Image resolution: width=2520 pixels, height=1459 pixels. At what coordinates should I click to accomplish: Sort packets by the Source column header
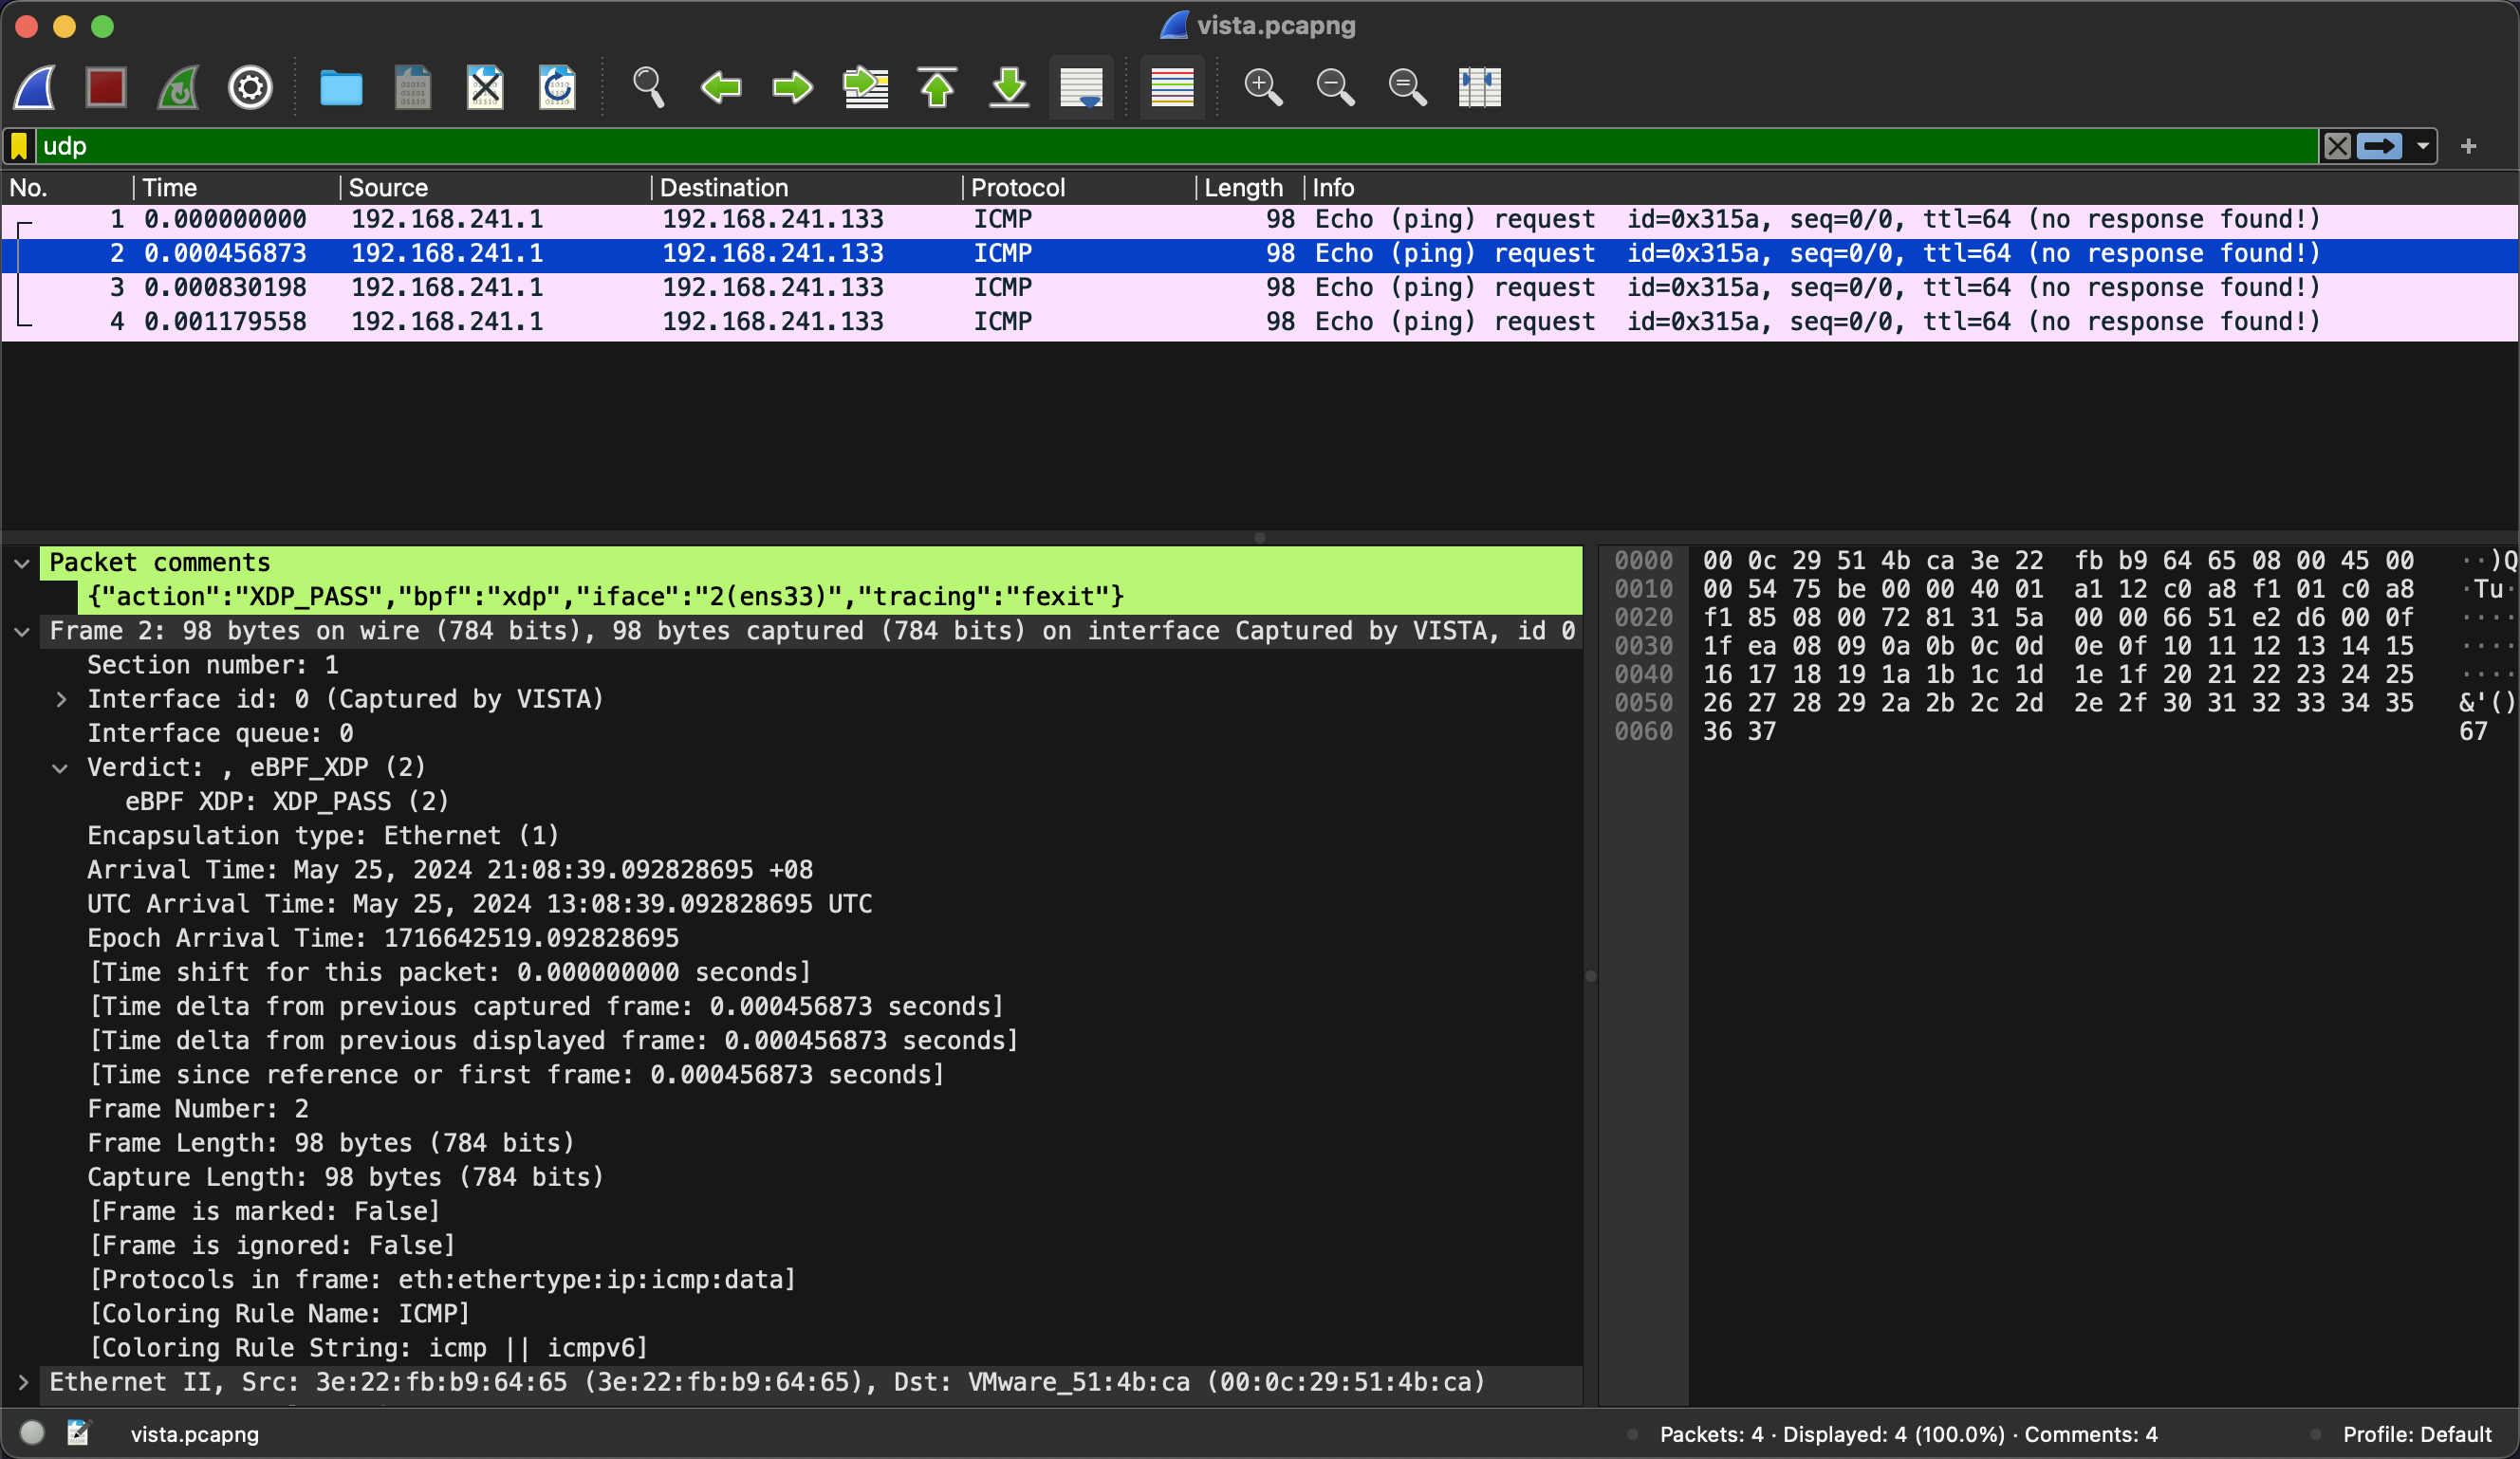click(x=388, y=188)
